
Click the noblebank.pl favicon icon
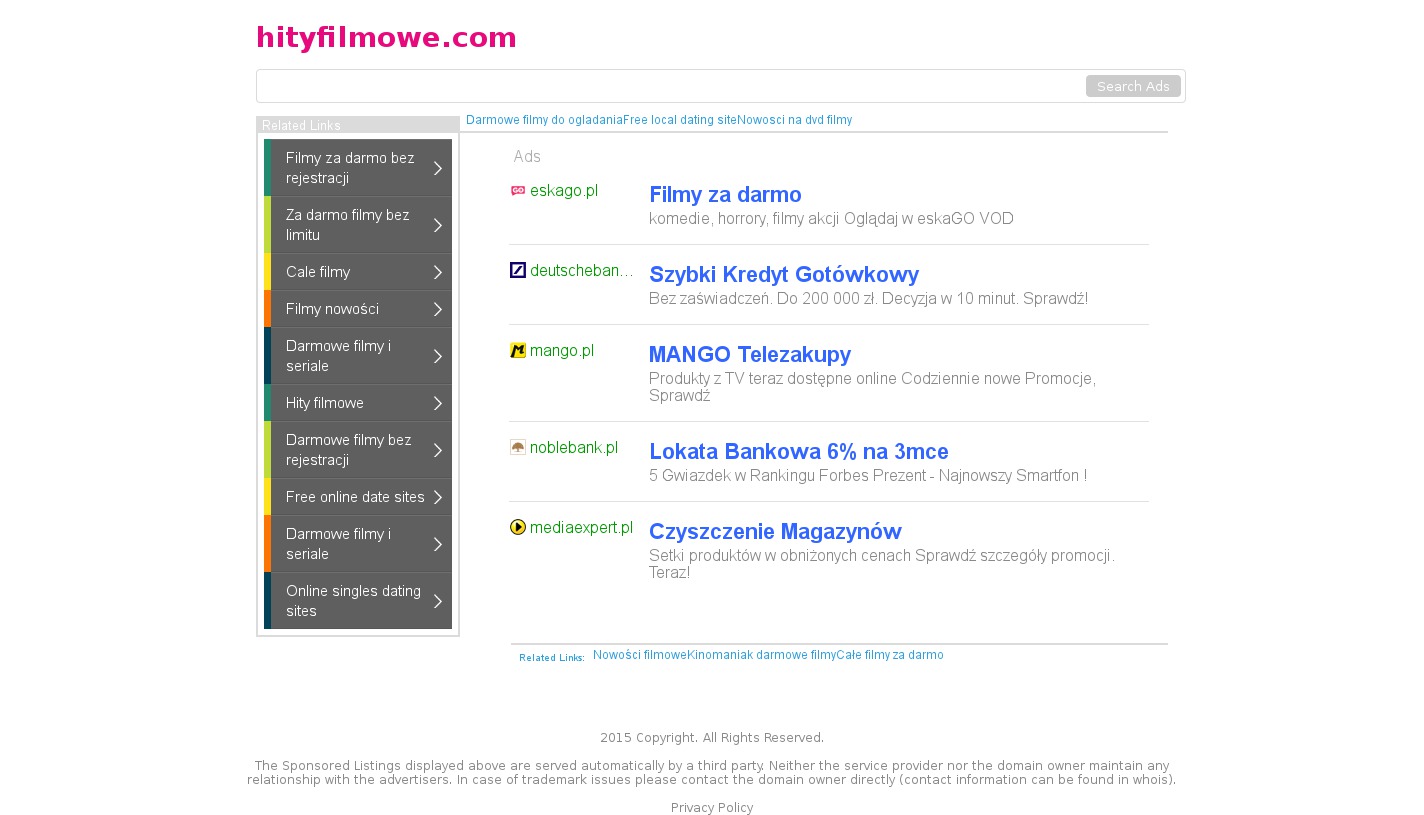coord(518,447)
